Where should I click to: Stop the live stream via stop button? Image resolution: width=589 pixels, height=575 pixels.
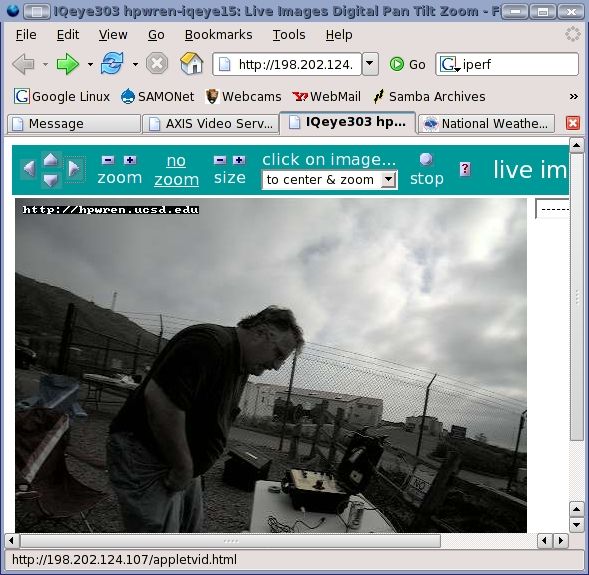[426, 170]
